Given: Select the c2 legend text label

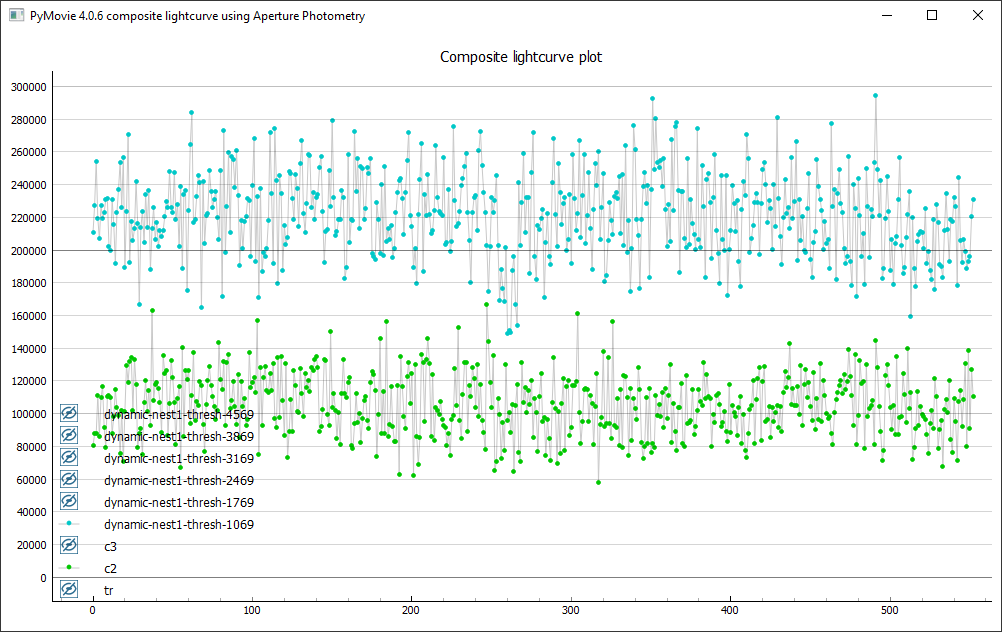Looking at the screenshot, I should coord(111,568).
